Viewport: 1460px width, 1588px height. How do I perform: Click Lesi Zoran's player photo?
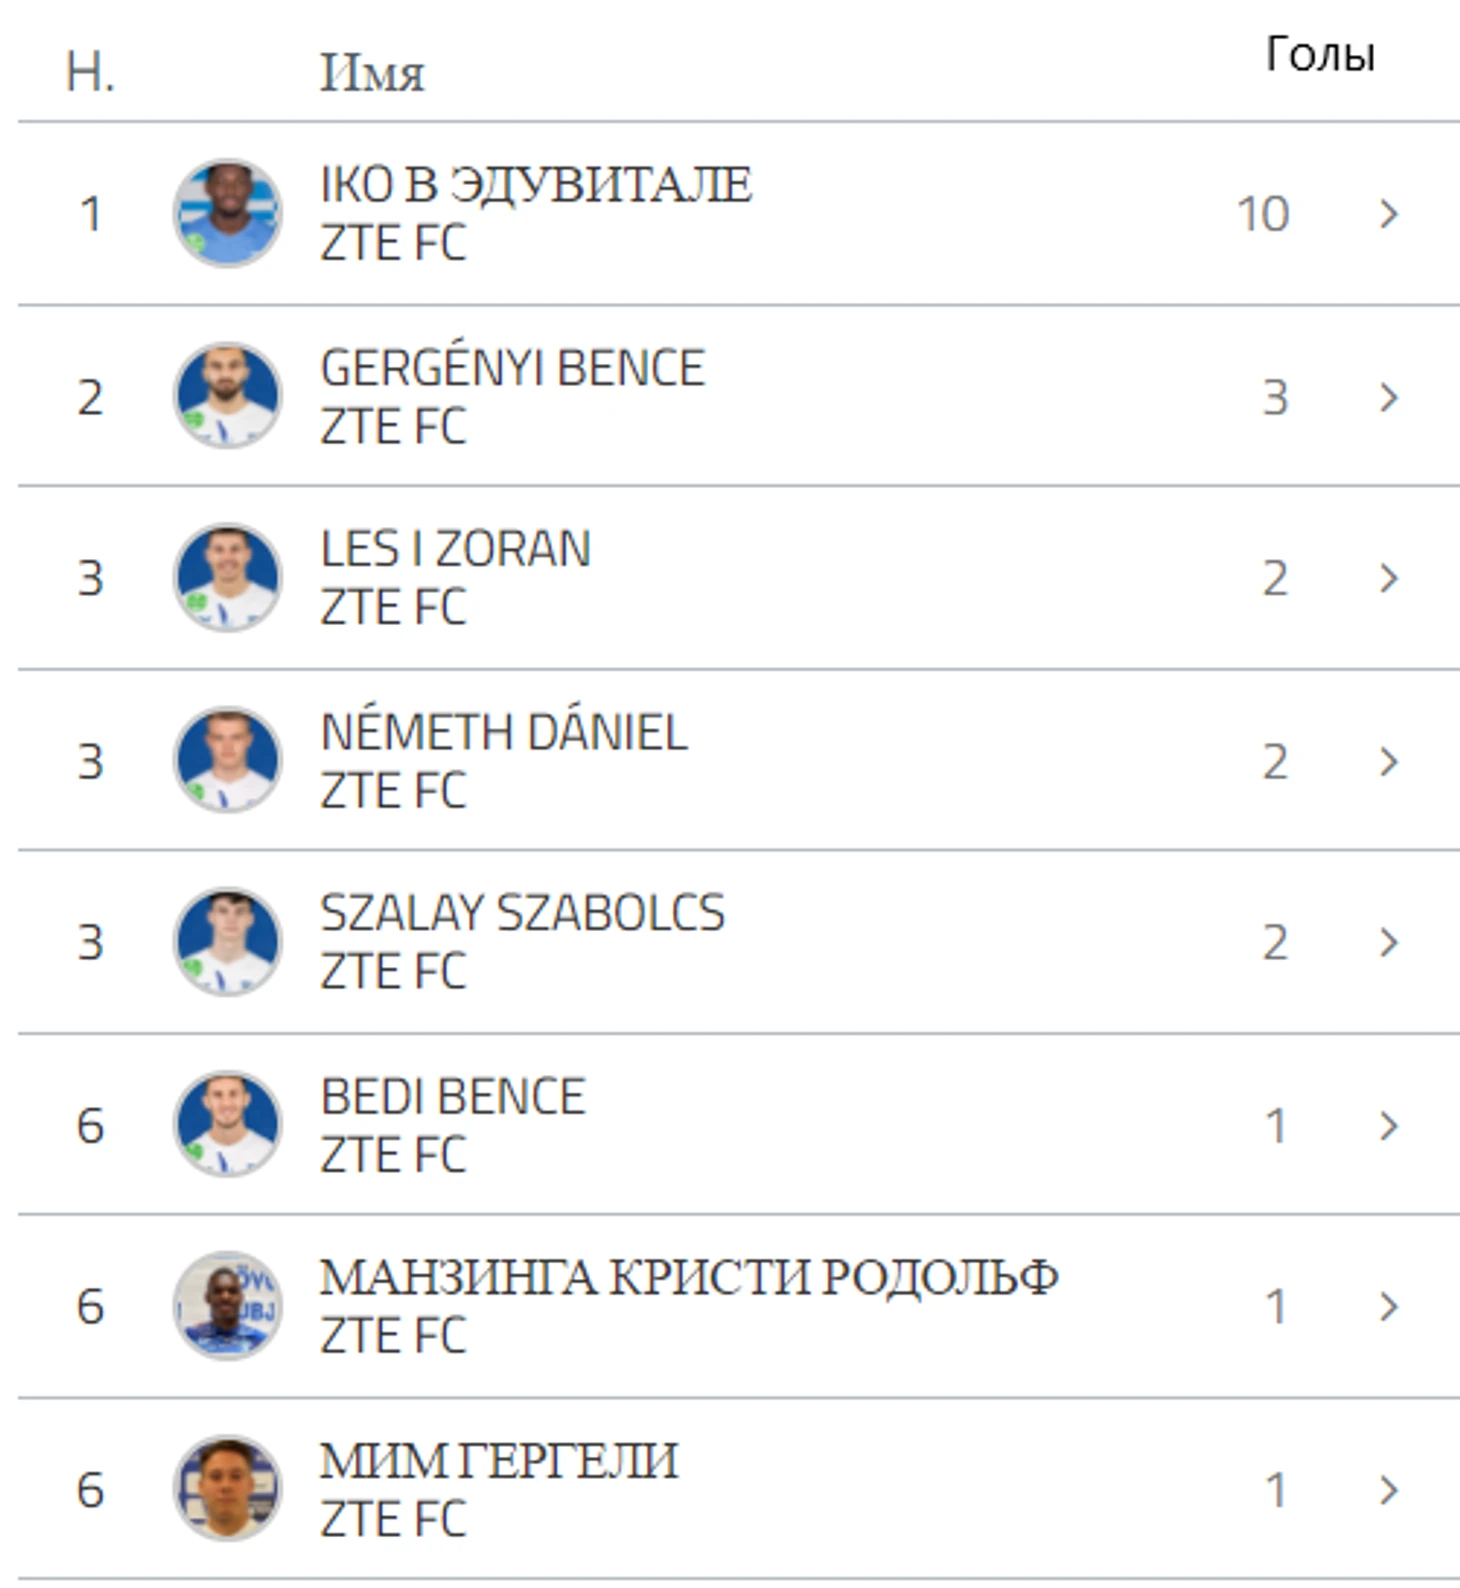(227, 577)
